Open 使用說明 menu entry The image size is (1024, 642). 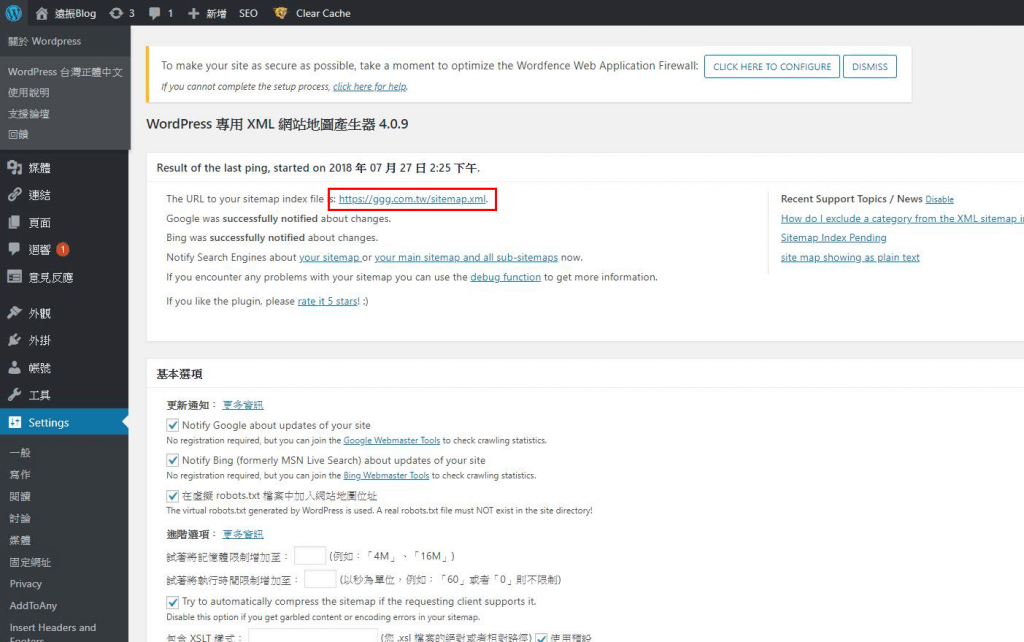click(x=29, y=93)
